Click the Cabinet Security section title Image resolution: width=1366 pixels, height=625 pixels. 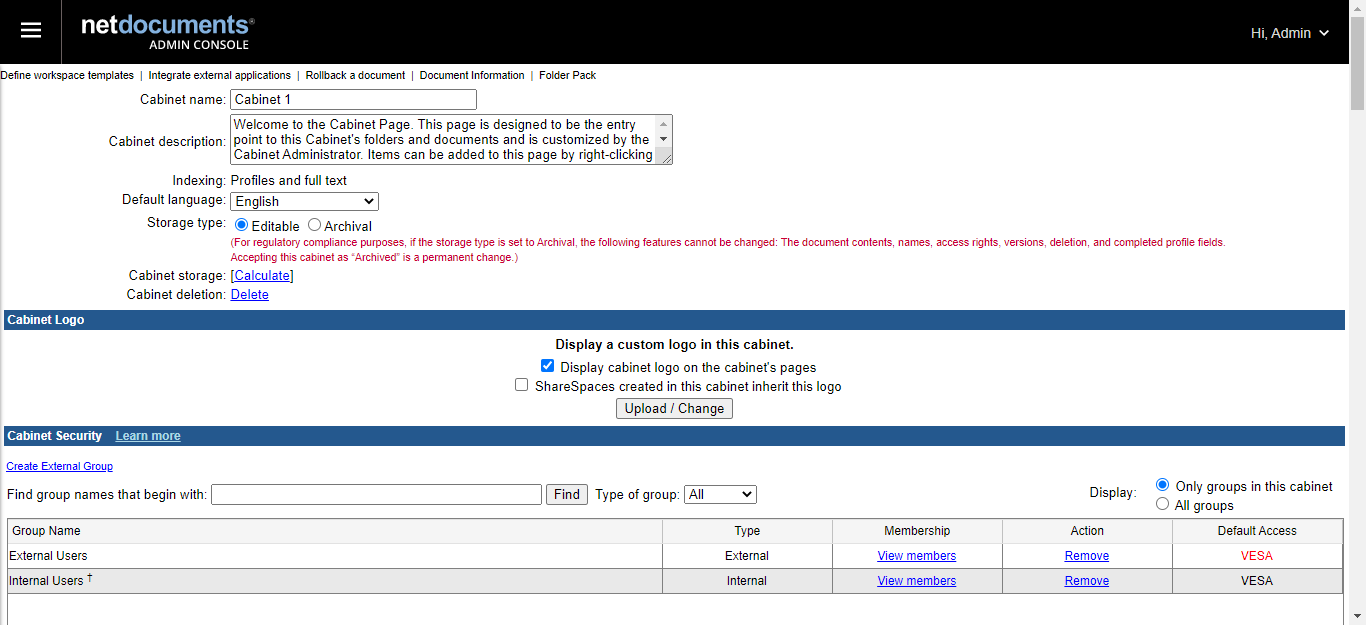tap(54, 436)
